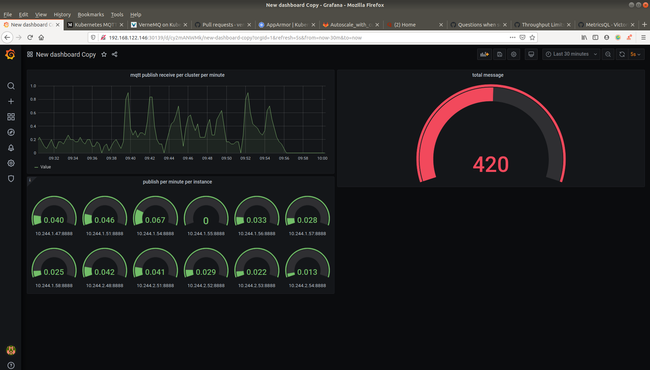Viewport: 650px width, 370px height.
Task: Open publish per minute per instance panel menu
Action: click(x=177, y=182)
